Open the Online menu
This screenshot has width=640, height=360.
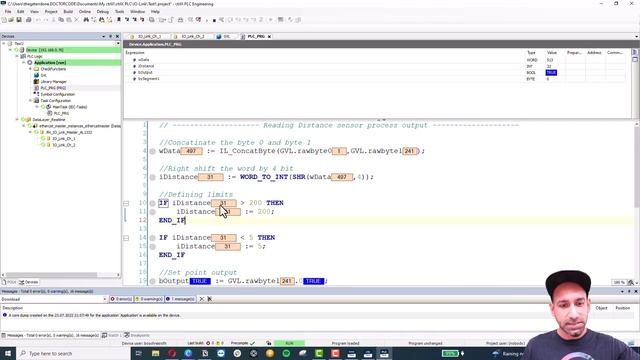coord(85,12)
